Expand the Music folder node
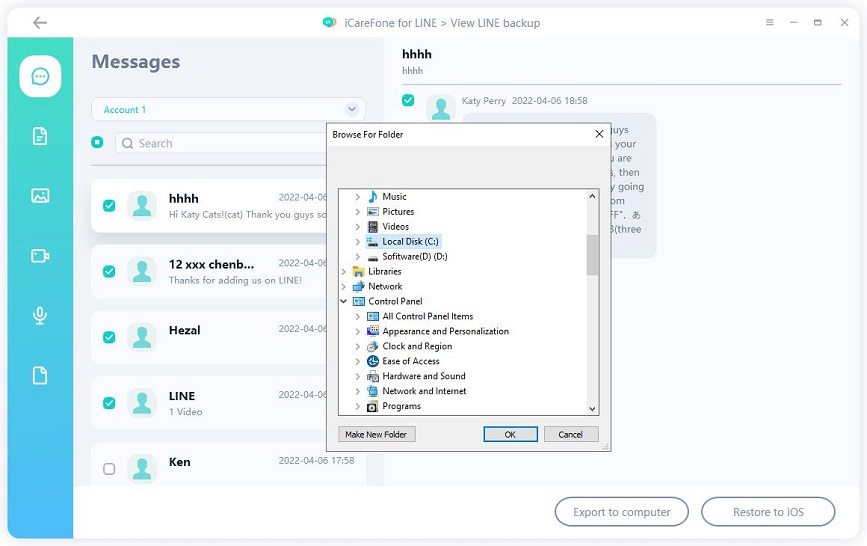Image resolution: width=867 pixels, height=546 pixels. [x=357, y=196]
